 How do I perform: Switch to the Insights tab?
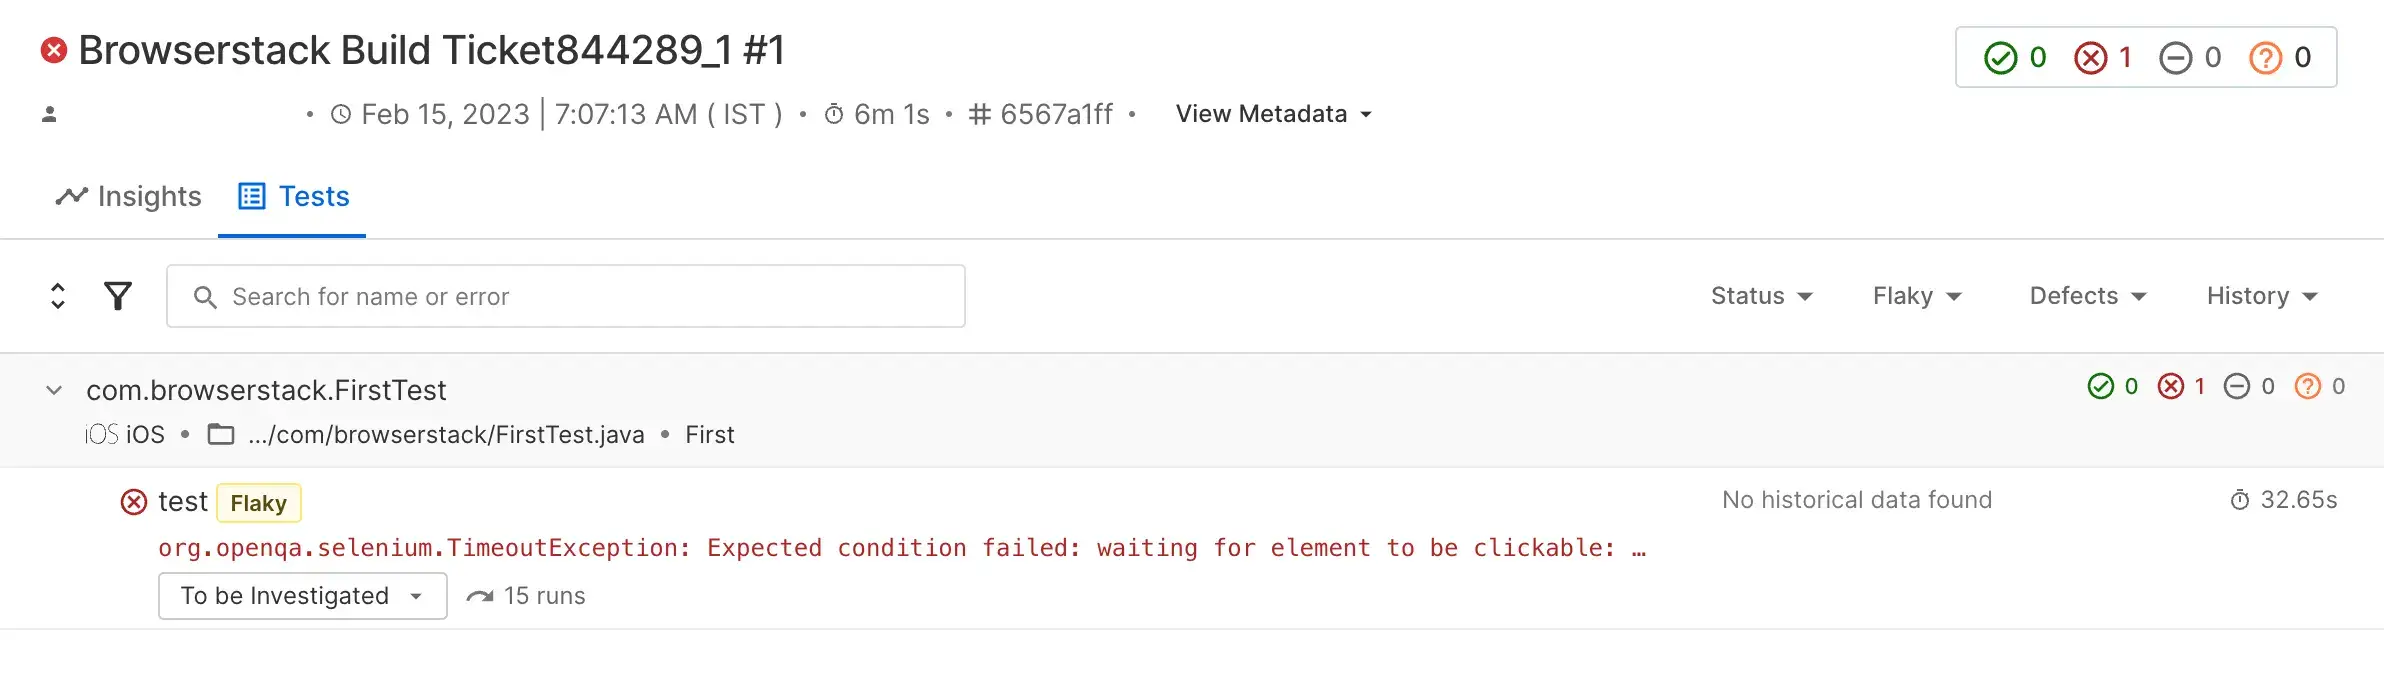(x=129, y=196)
